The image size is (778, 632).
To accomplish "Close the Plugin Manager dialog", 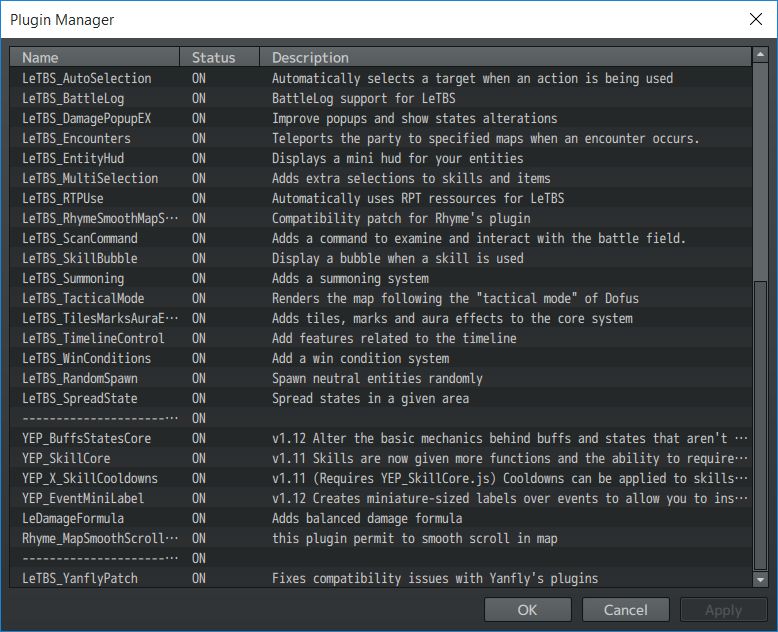I will (x=756, y=19).
